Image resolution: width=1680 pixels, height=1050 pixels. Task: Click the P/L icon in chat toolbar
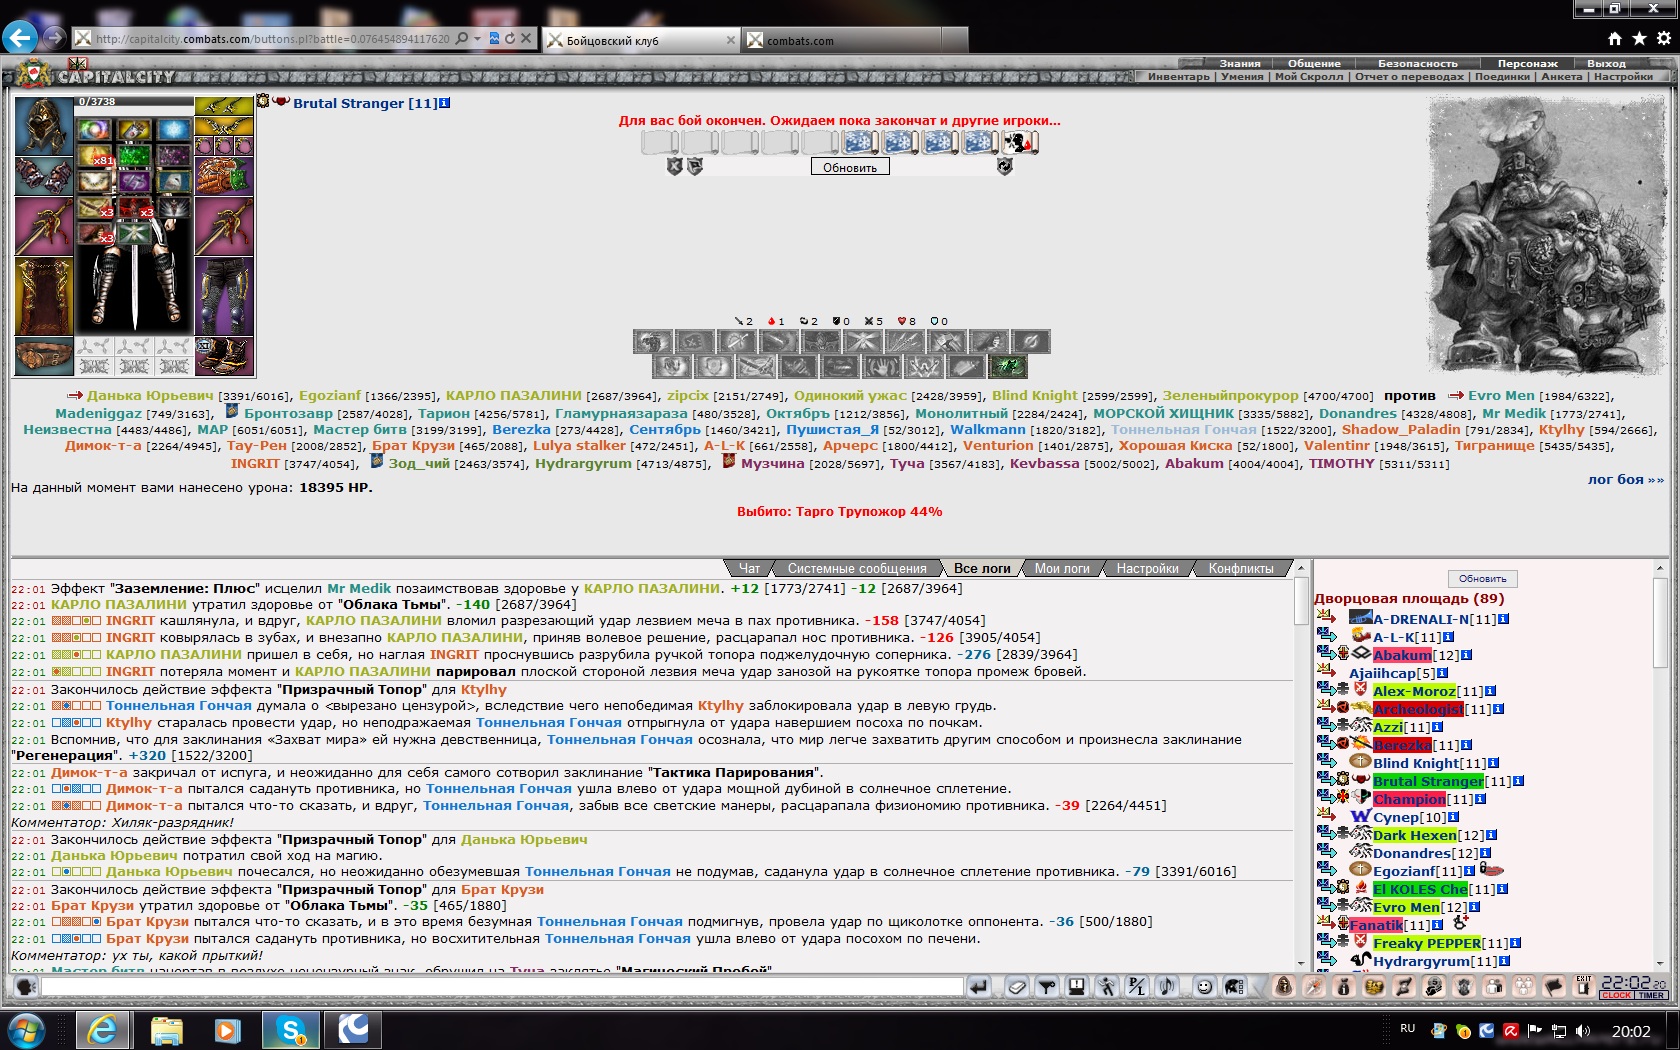1136,987
